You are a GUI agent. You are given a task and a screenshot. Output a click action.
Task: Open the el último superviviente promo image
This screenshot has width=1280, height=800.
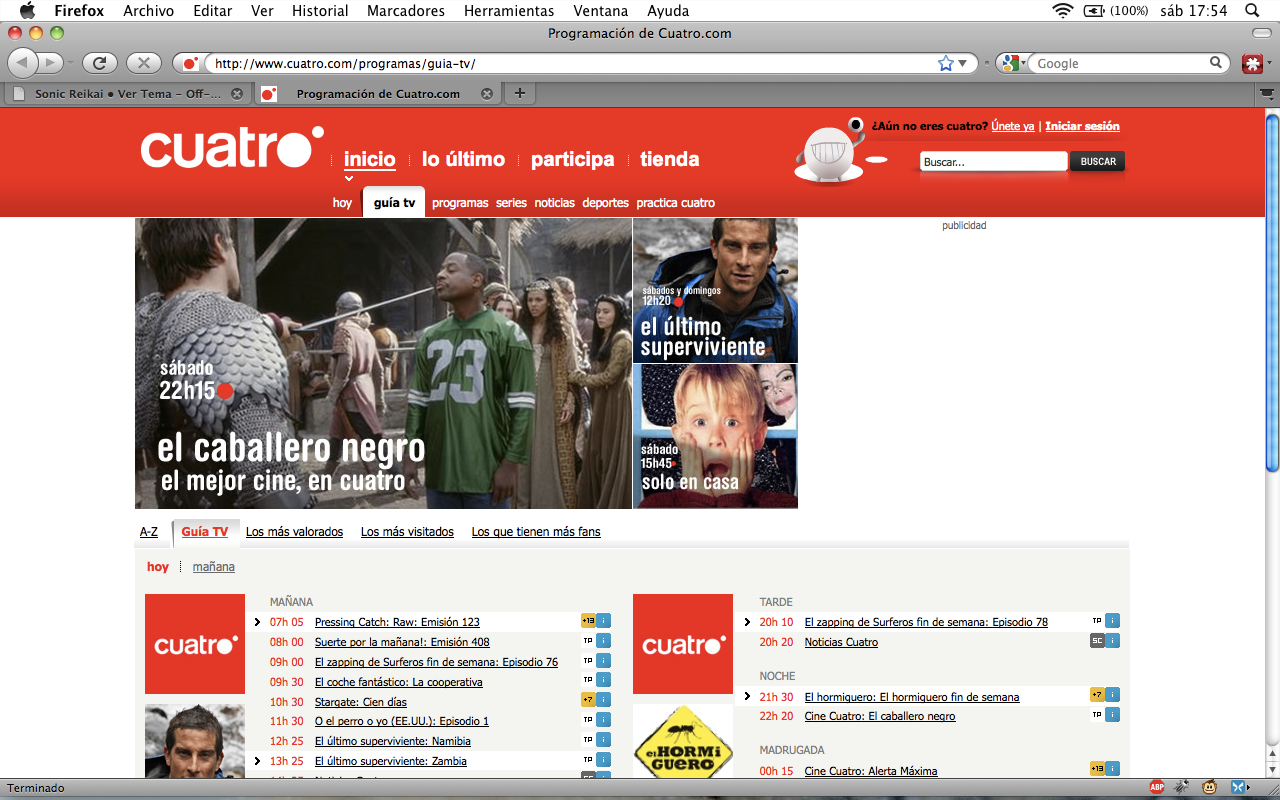point(715,290)
